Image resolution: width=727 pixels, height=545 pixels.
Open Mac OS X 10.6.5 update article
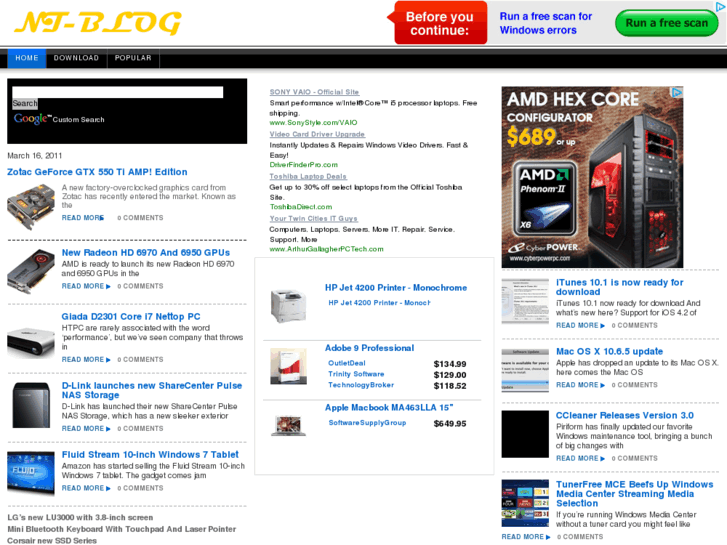click(x=609, y=352)
